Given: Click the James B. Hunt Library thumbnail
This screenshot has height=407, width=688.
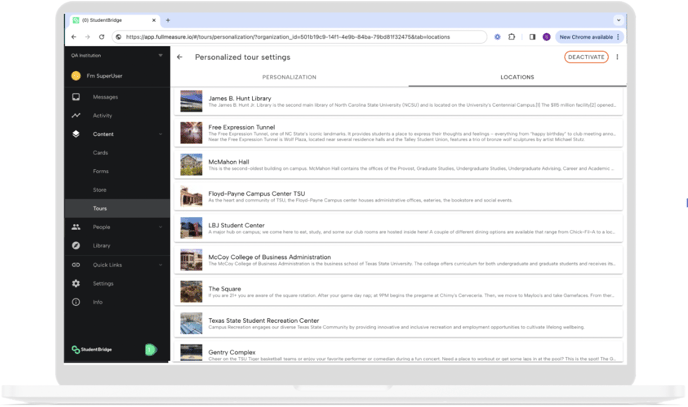Looking at the screenshot, I should [x=191, y=101].
